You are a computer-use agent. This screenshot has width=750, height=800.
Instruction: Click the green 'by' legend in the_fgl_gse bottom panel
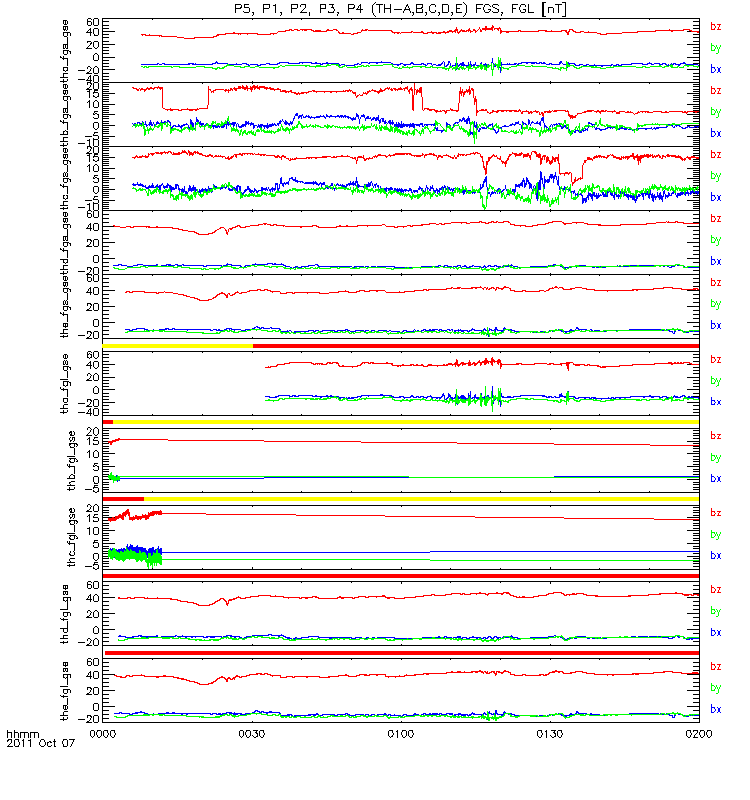pyautogui.click(x=716, y=688)
